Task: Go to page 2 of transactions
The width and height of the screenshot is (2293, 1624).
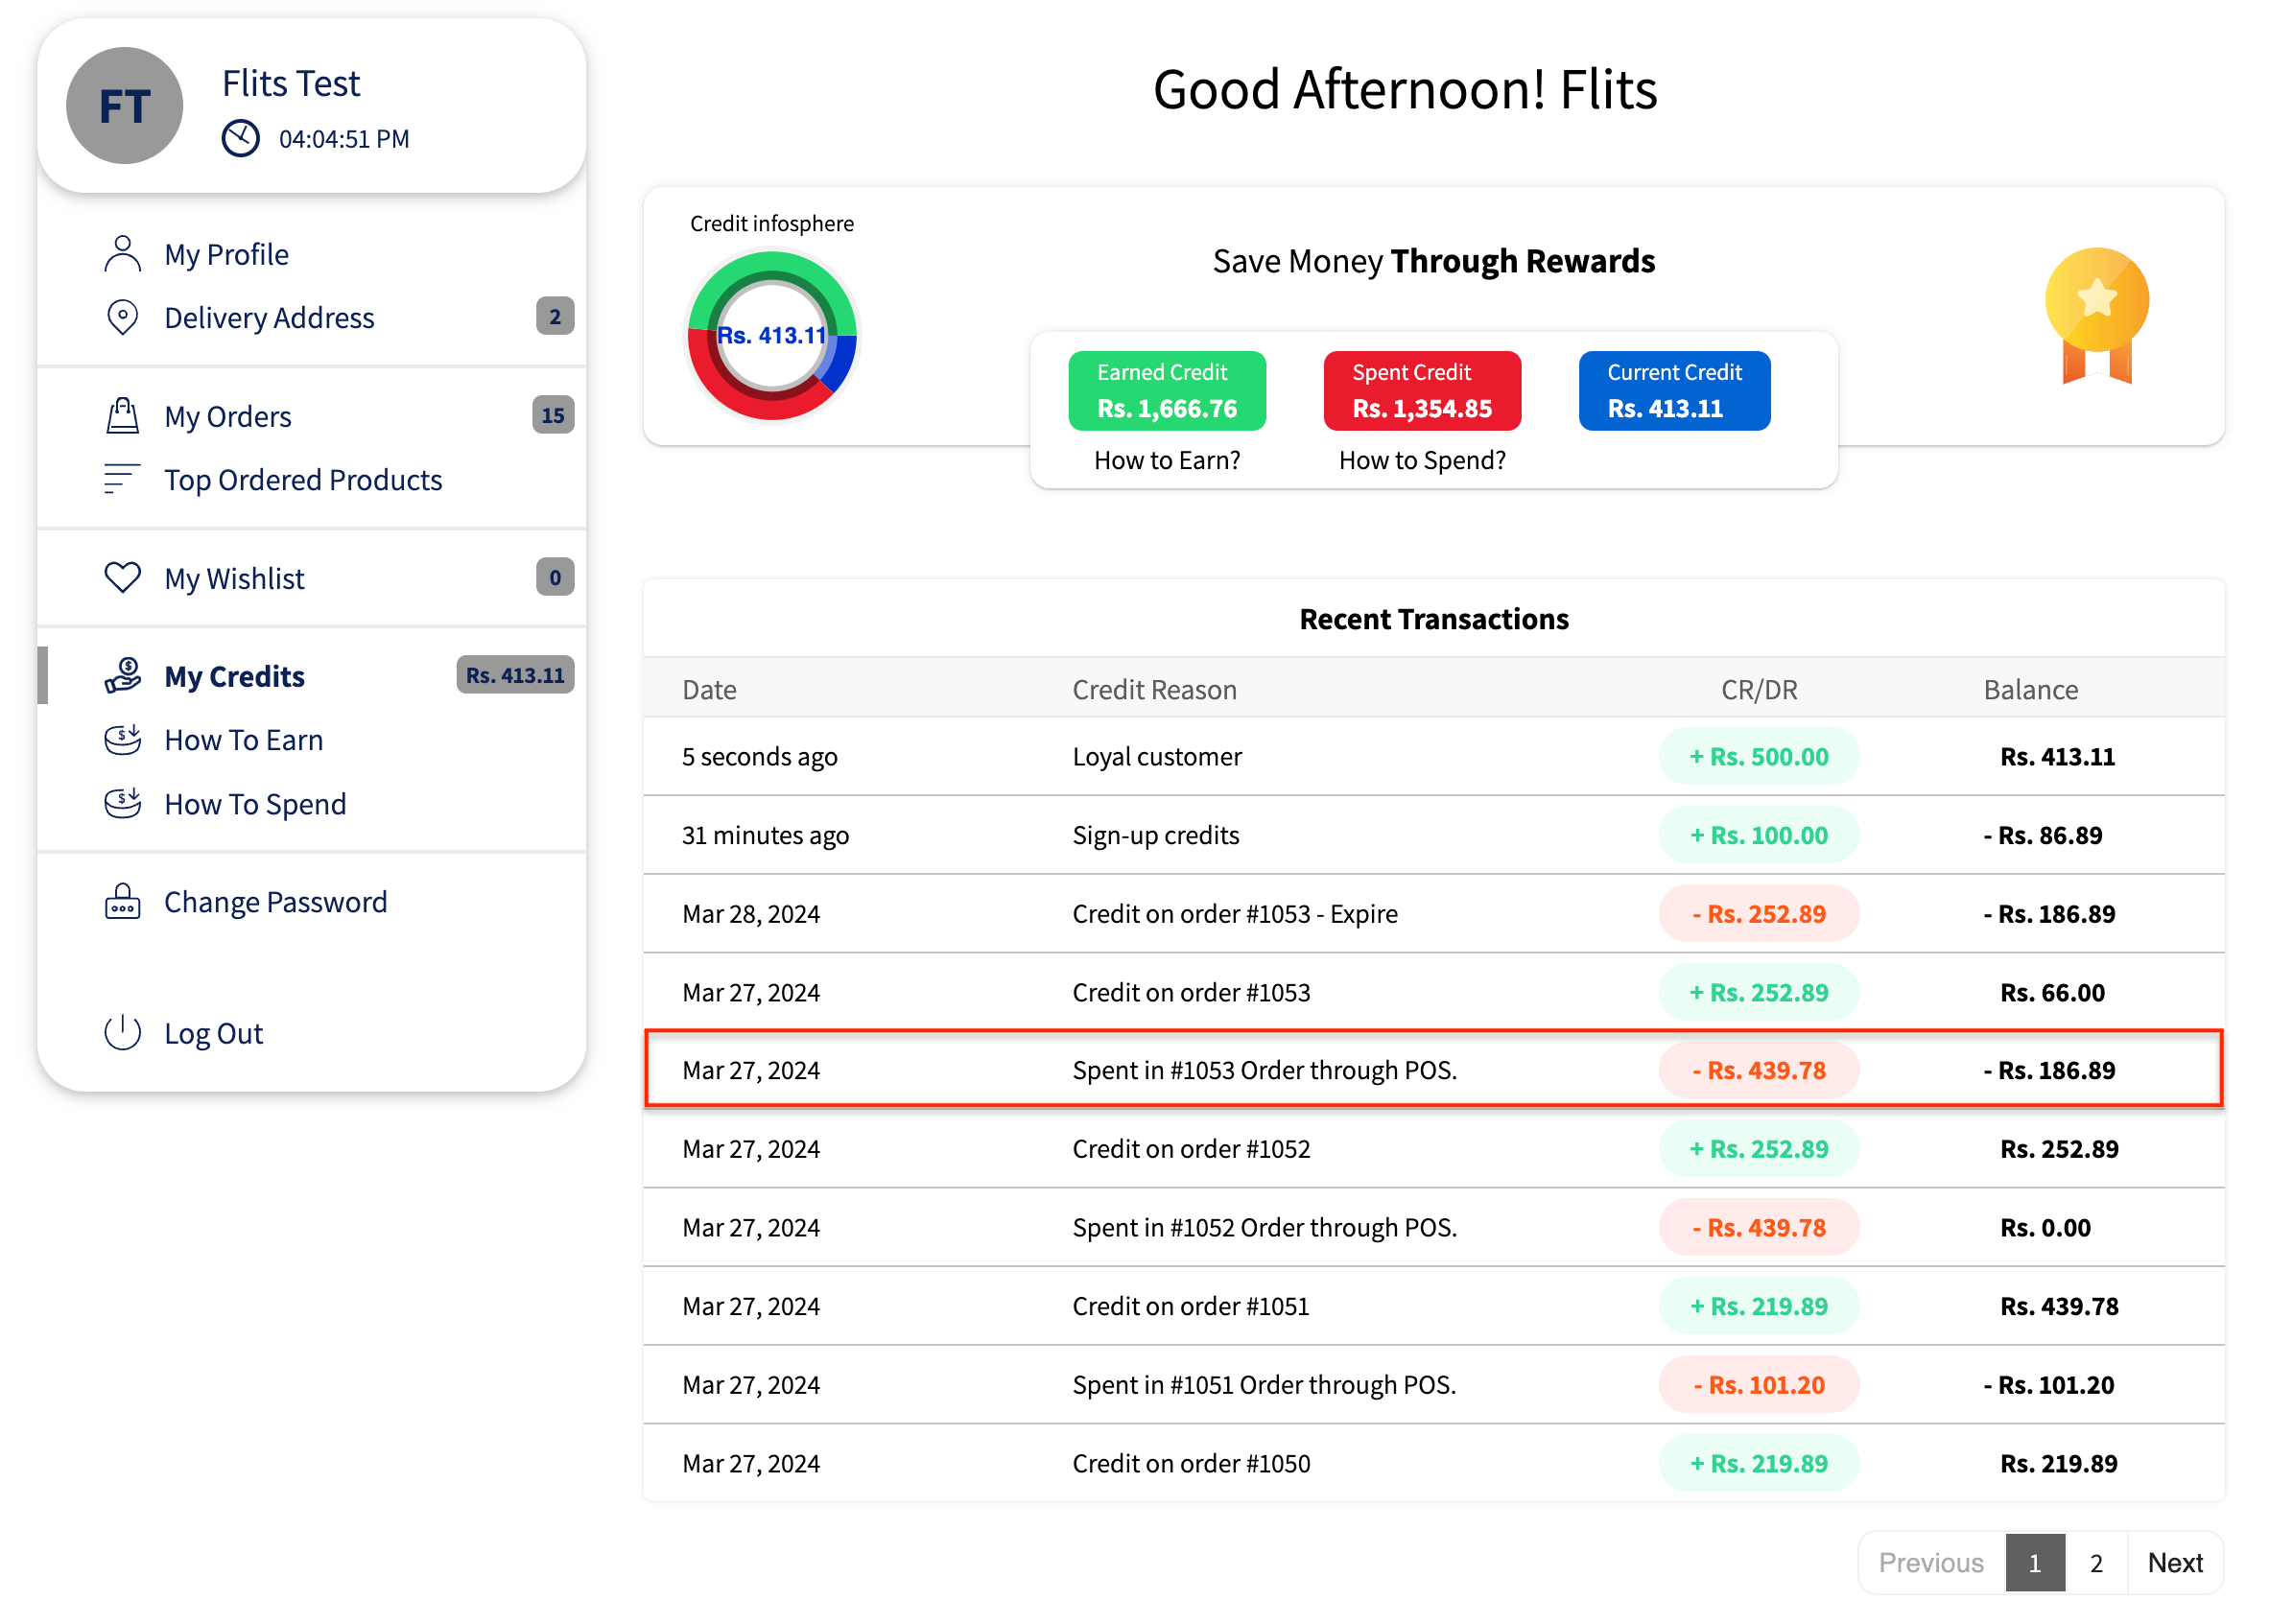Action: click(x=2095, y=1562)
